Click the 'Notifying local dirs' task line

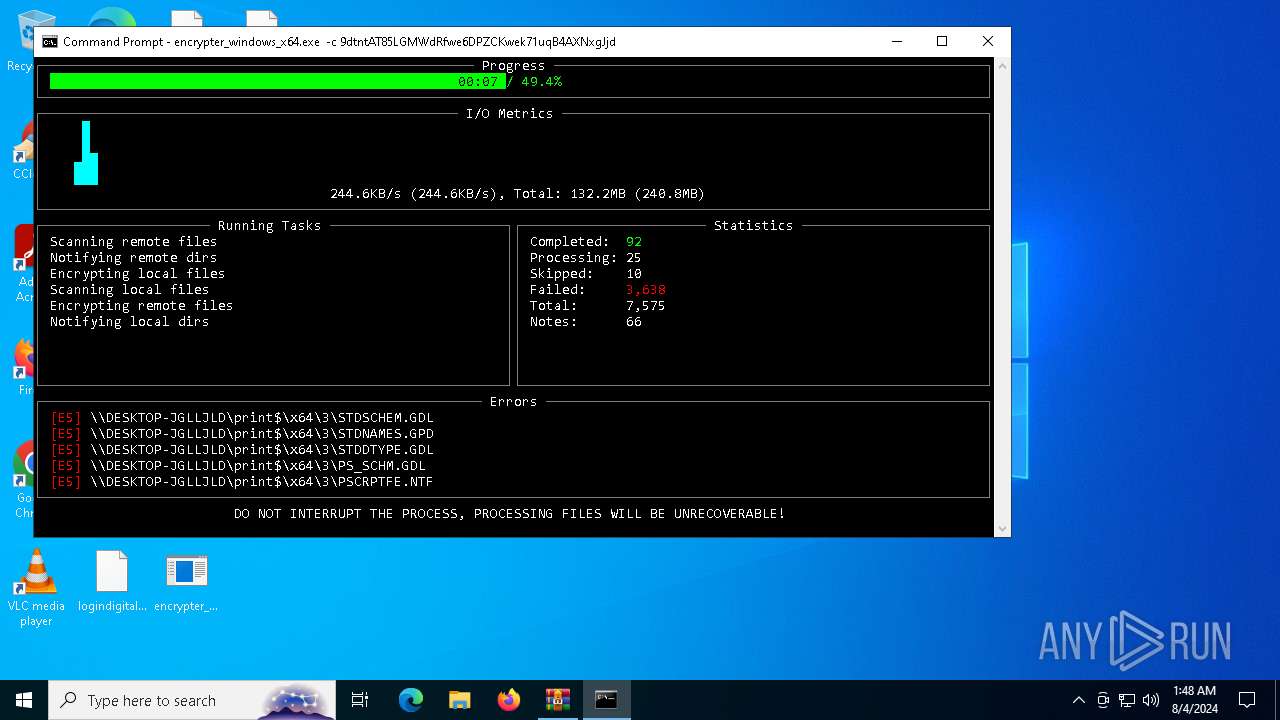click(129, 321)
